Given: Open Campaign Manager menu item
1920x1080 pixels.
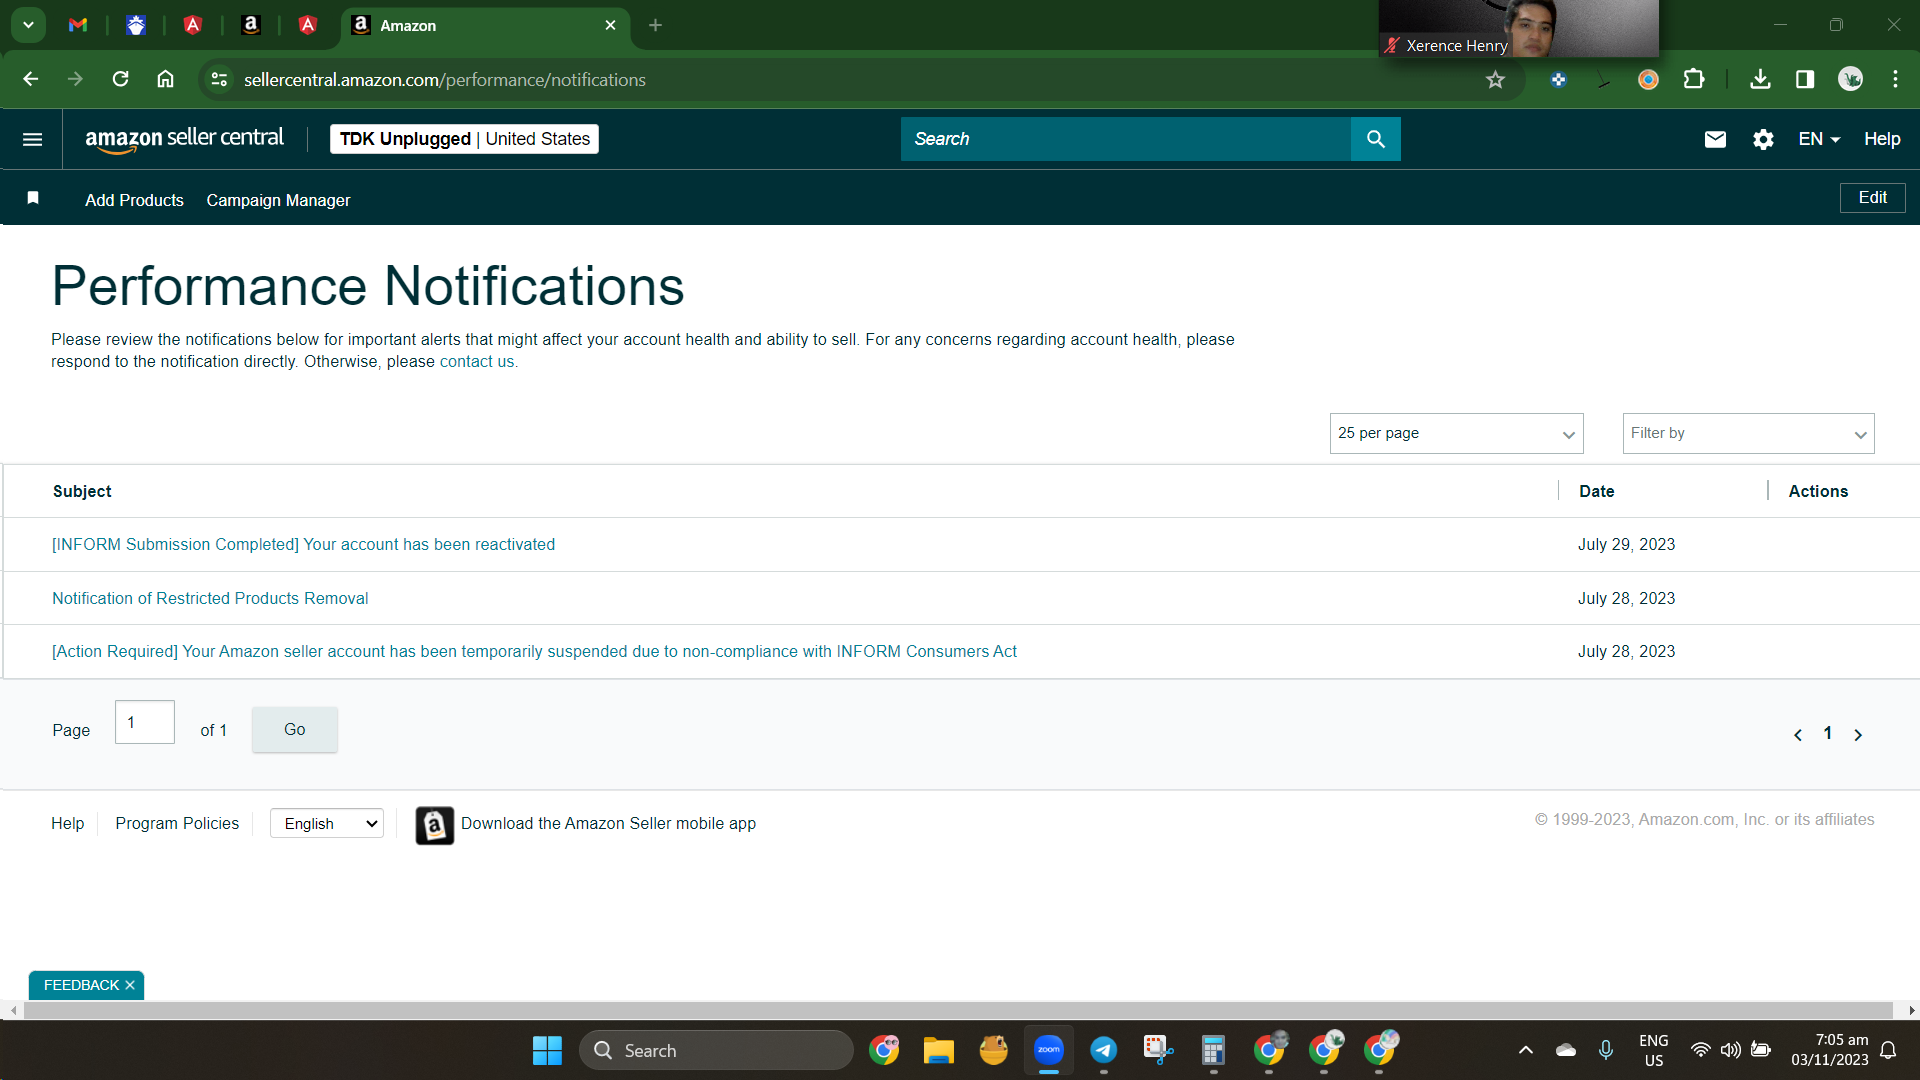Looking at the screenshot, I should [x=278, y=200].
